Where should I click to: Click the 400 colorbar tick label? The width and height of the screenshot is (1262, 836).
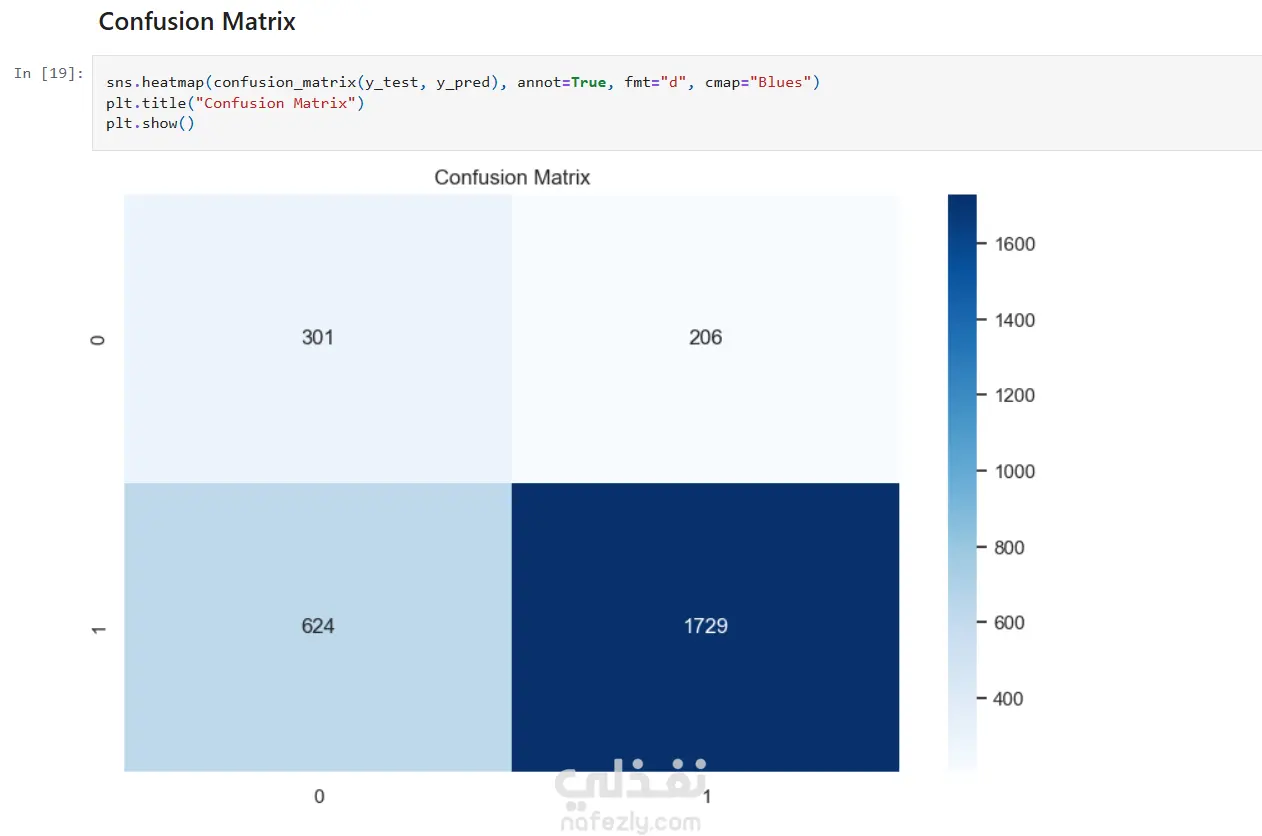[1009, 698]
